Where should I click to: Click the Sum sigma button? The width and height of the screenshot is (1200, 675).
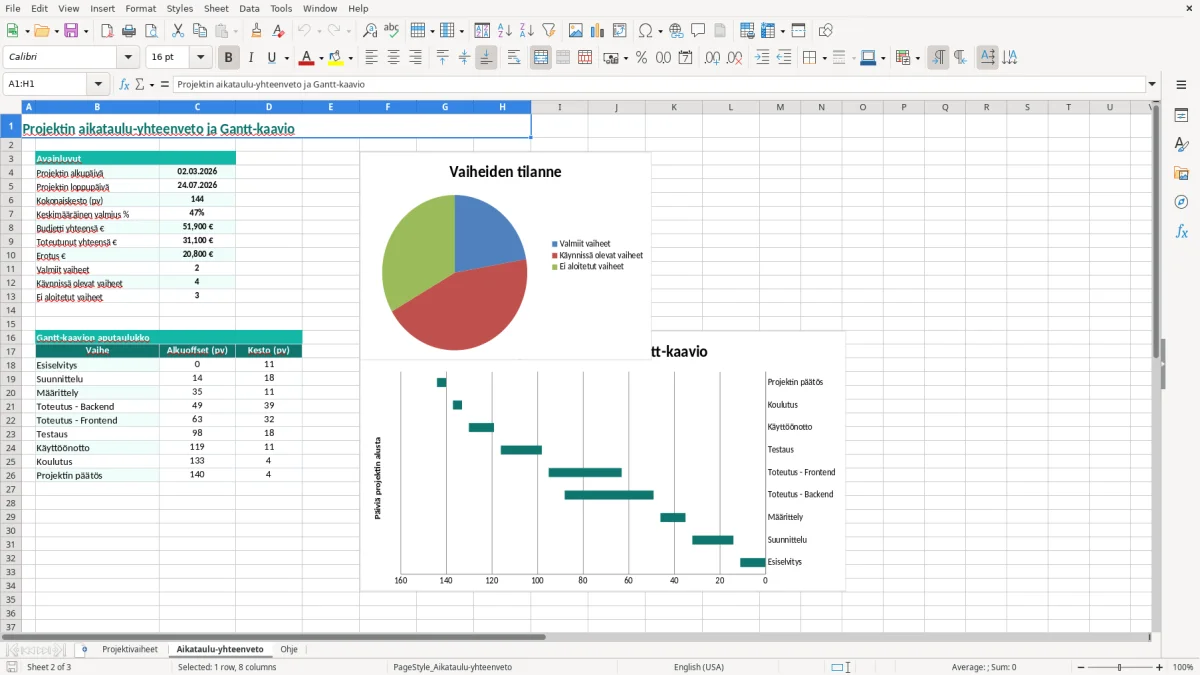[140, 85]
